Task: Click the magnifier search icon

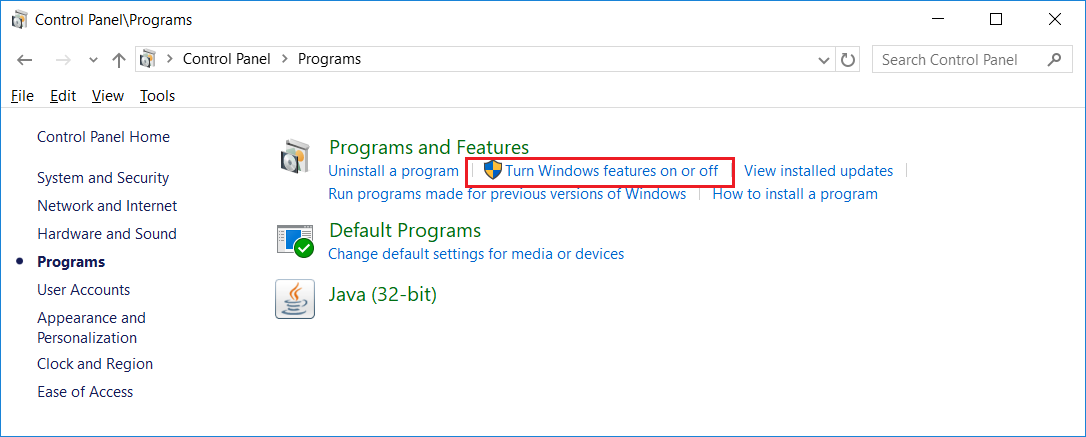Action: tap(1054, 60)
